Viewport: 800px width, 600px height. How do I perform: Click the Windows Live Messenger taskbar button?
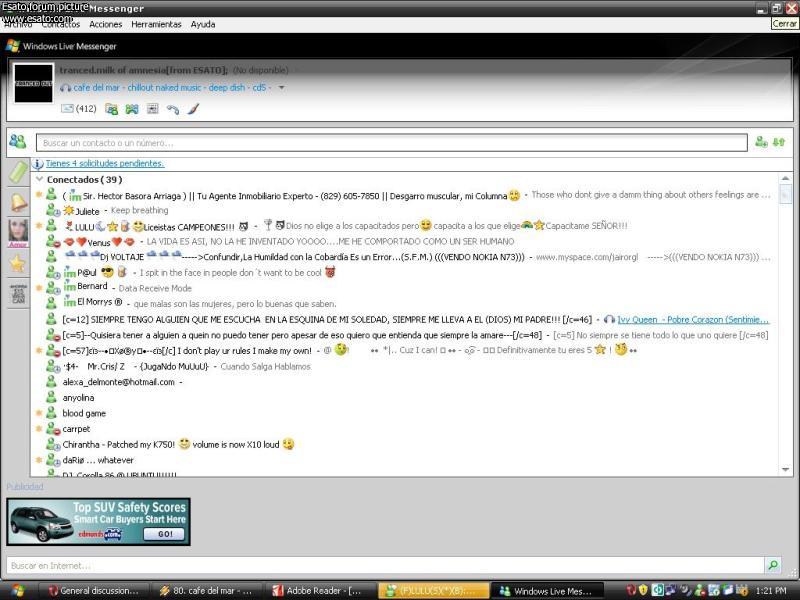click(x=547, y=591)
